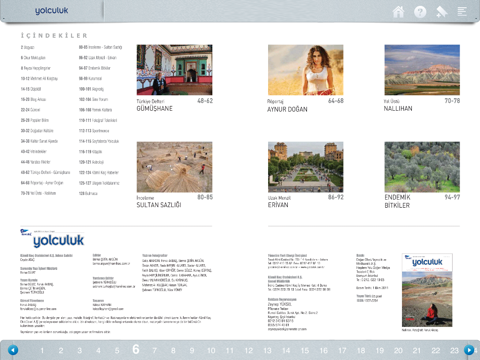Open the ENDEMİK BİTKİLER article title
The width and height of the screenshot is (480, 360).
[x=397, y=201]
